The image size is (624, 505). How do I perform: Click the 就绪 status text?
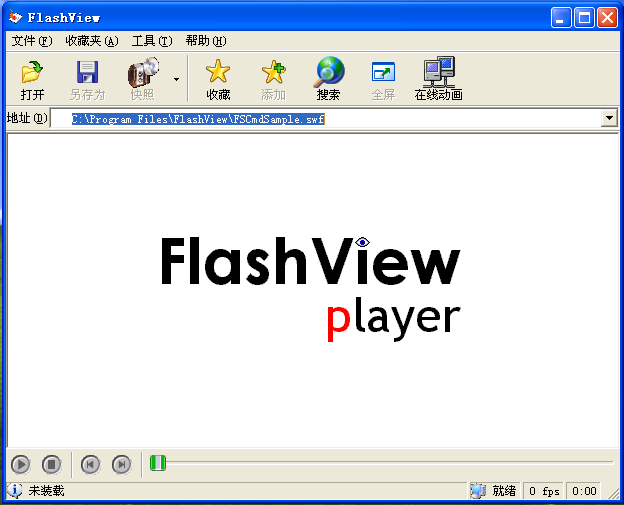[504, 491]
